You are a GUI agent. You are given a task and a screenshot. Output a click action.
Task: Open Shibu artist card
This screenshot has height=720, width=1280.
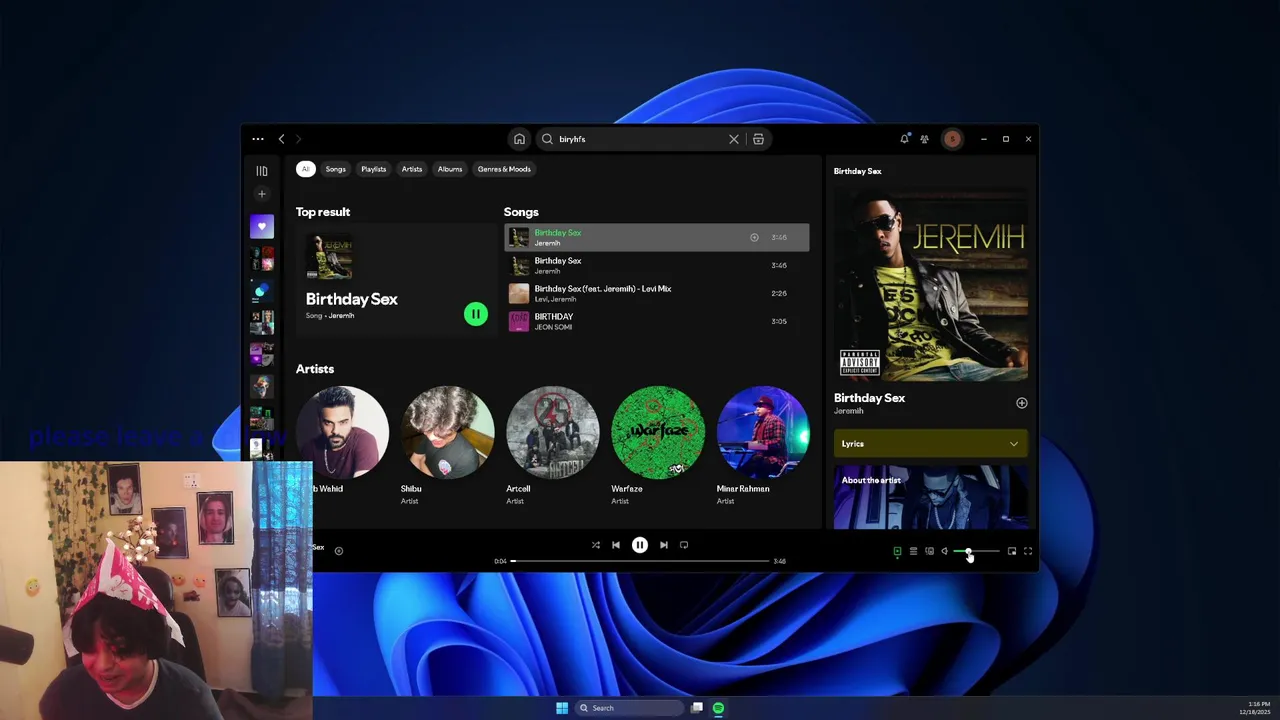pos(447,445)
